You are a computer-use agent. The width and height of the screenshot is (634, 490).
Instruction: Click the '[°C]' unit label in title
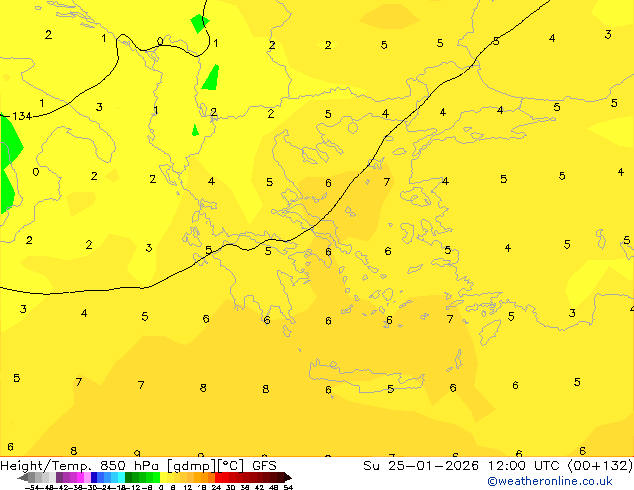(x=231, y=466)
